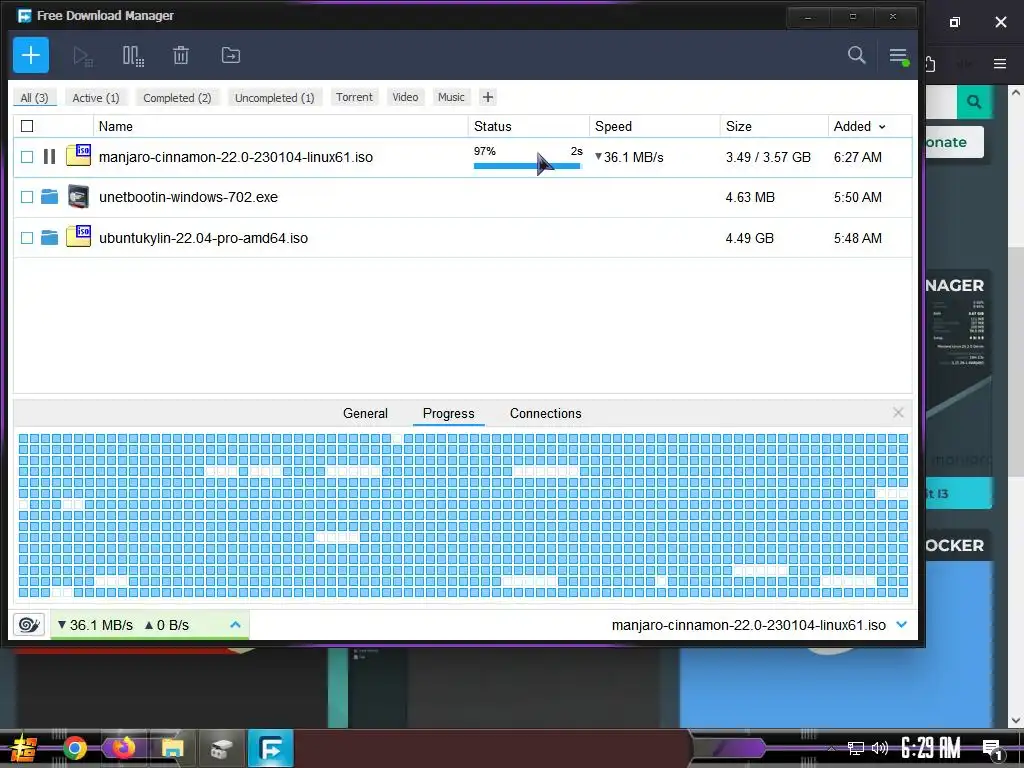1024x768 pixels.
Task: Select the Uncompleted (1) filter tab
Action: click(274, 97)
